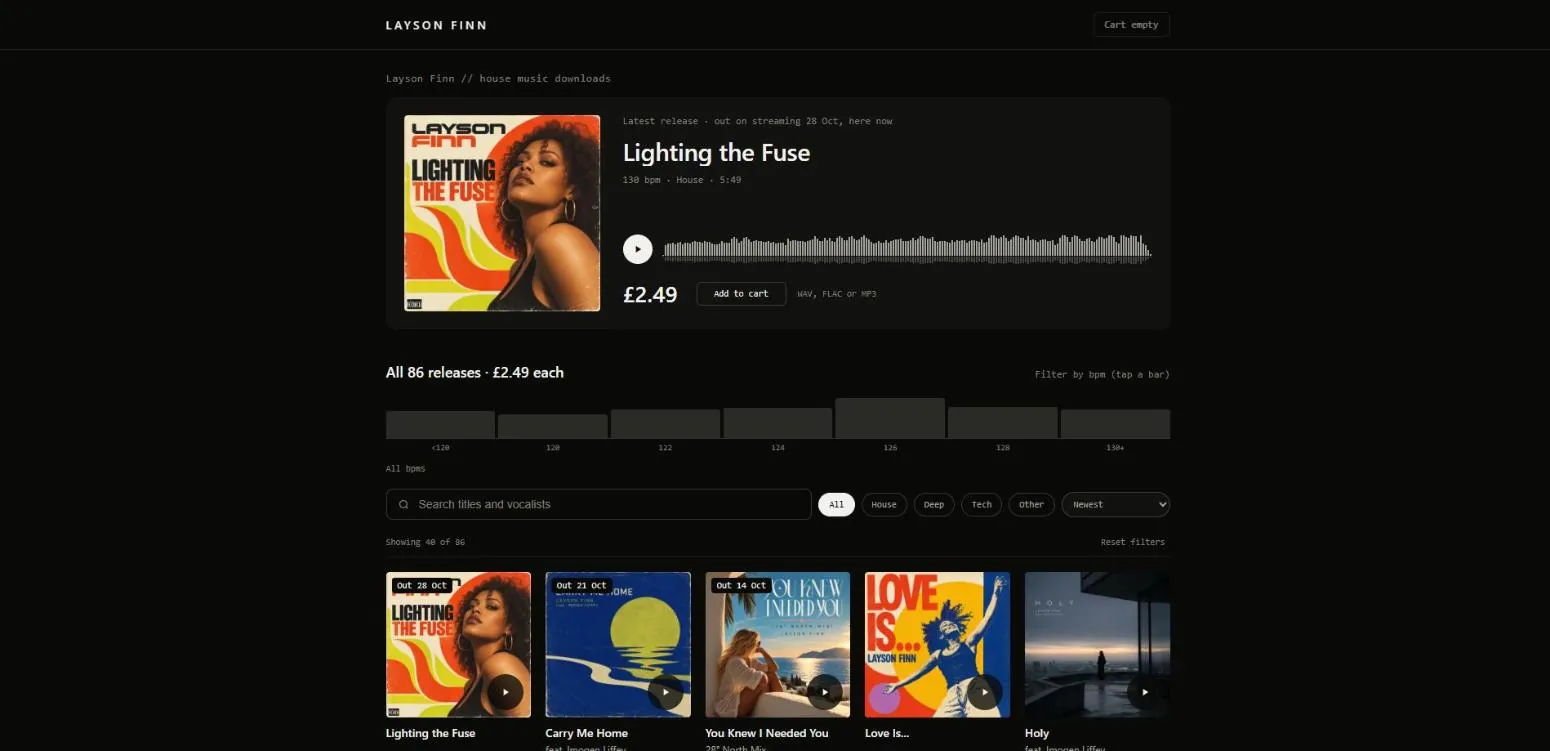Click the Carry Me Home card title
Viewport: 1550px width, 751px height.
click(x=587, y=733)
